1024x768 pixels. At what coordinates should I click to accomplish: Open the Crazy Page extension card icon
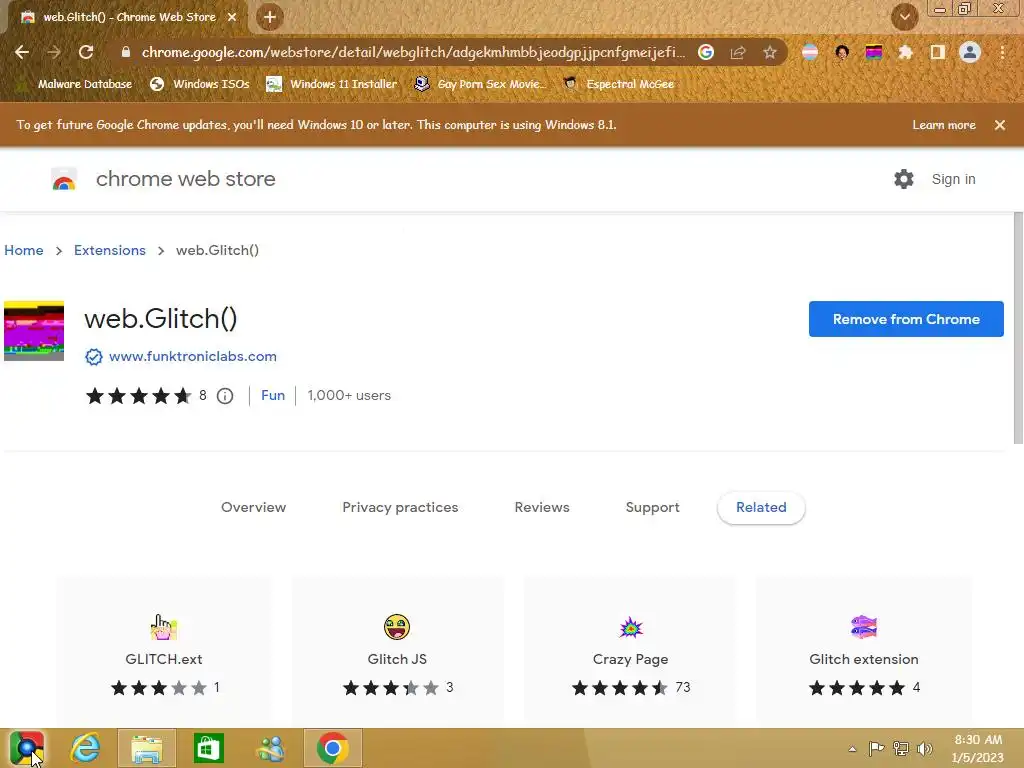(631, 628)
